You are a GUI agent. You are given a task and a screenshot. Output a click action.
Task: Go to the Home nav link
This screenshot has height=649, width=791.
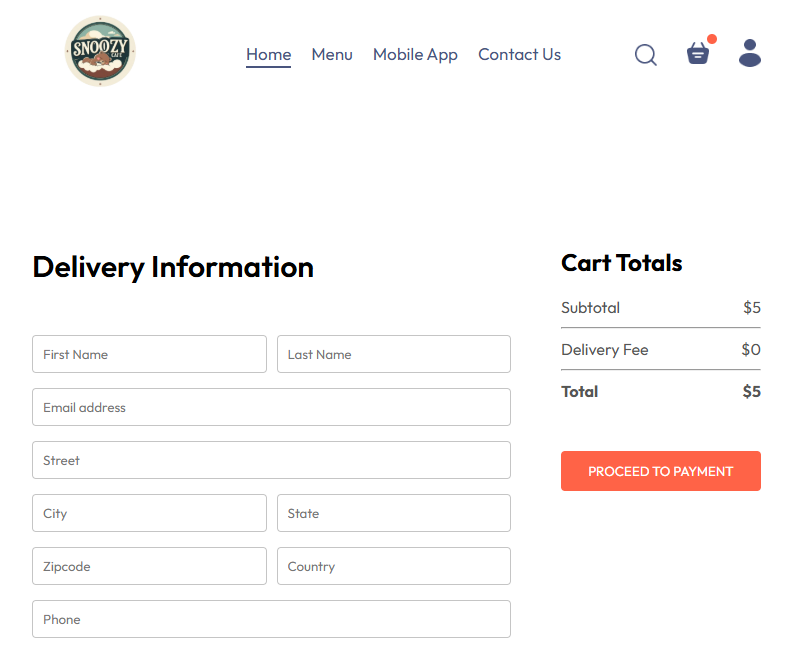pos(268,55)
